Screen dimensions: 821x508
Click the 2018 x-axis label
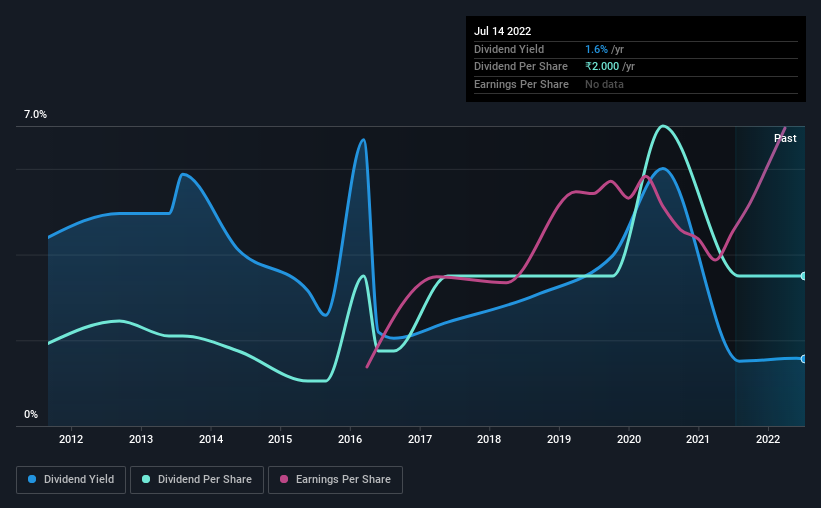click(x=489, y=439)
